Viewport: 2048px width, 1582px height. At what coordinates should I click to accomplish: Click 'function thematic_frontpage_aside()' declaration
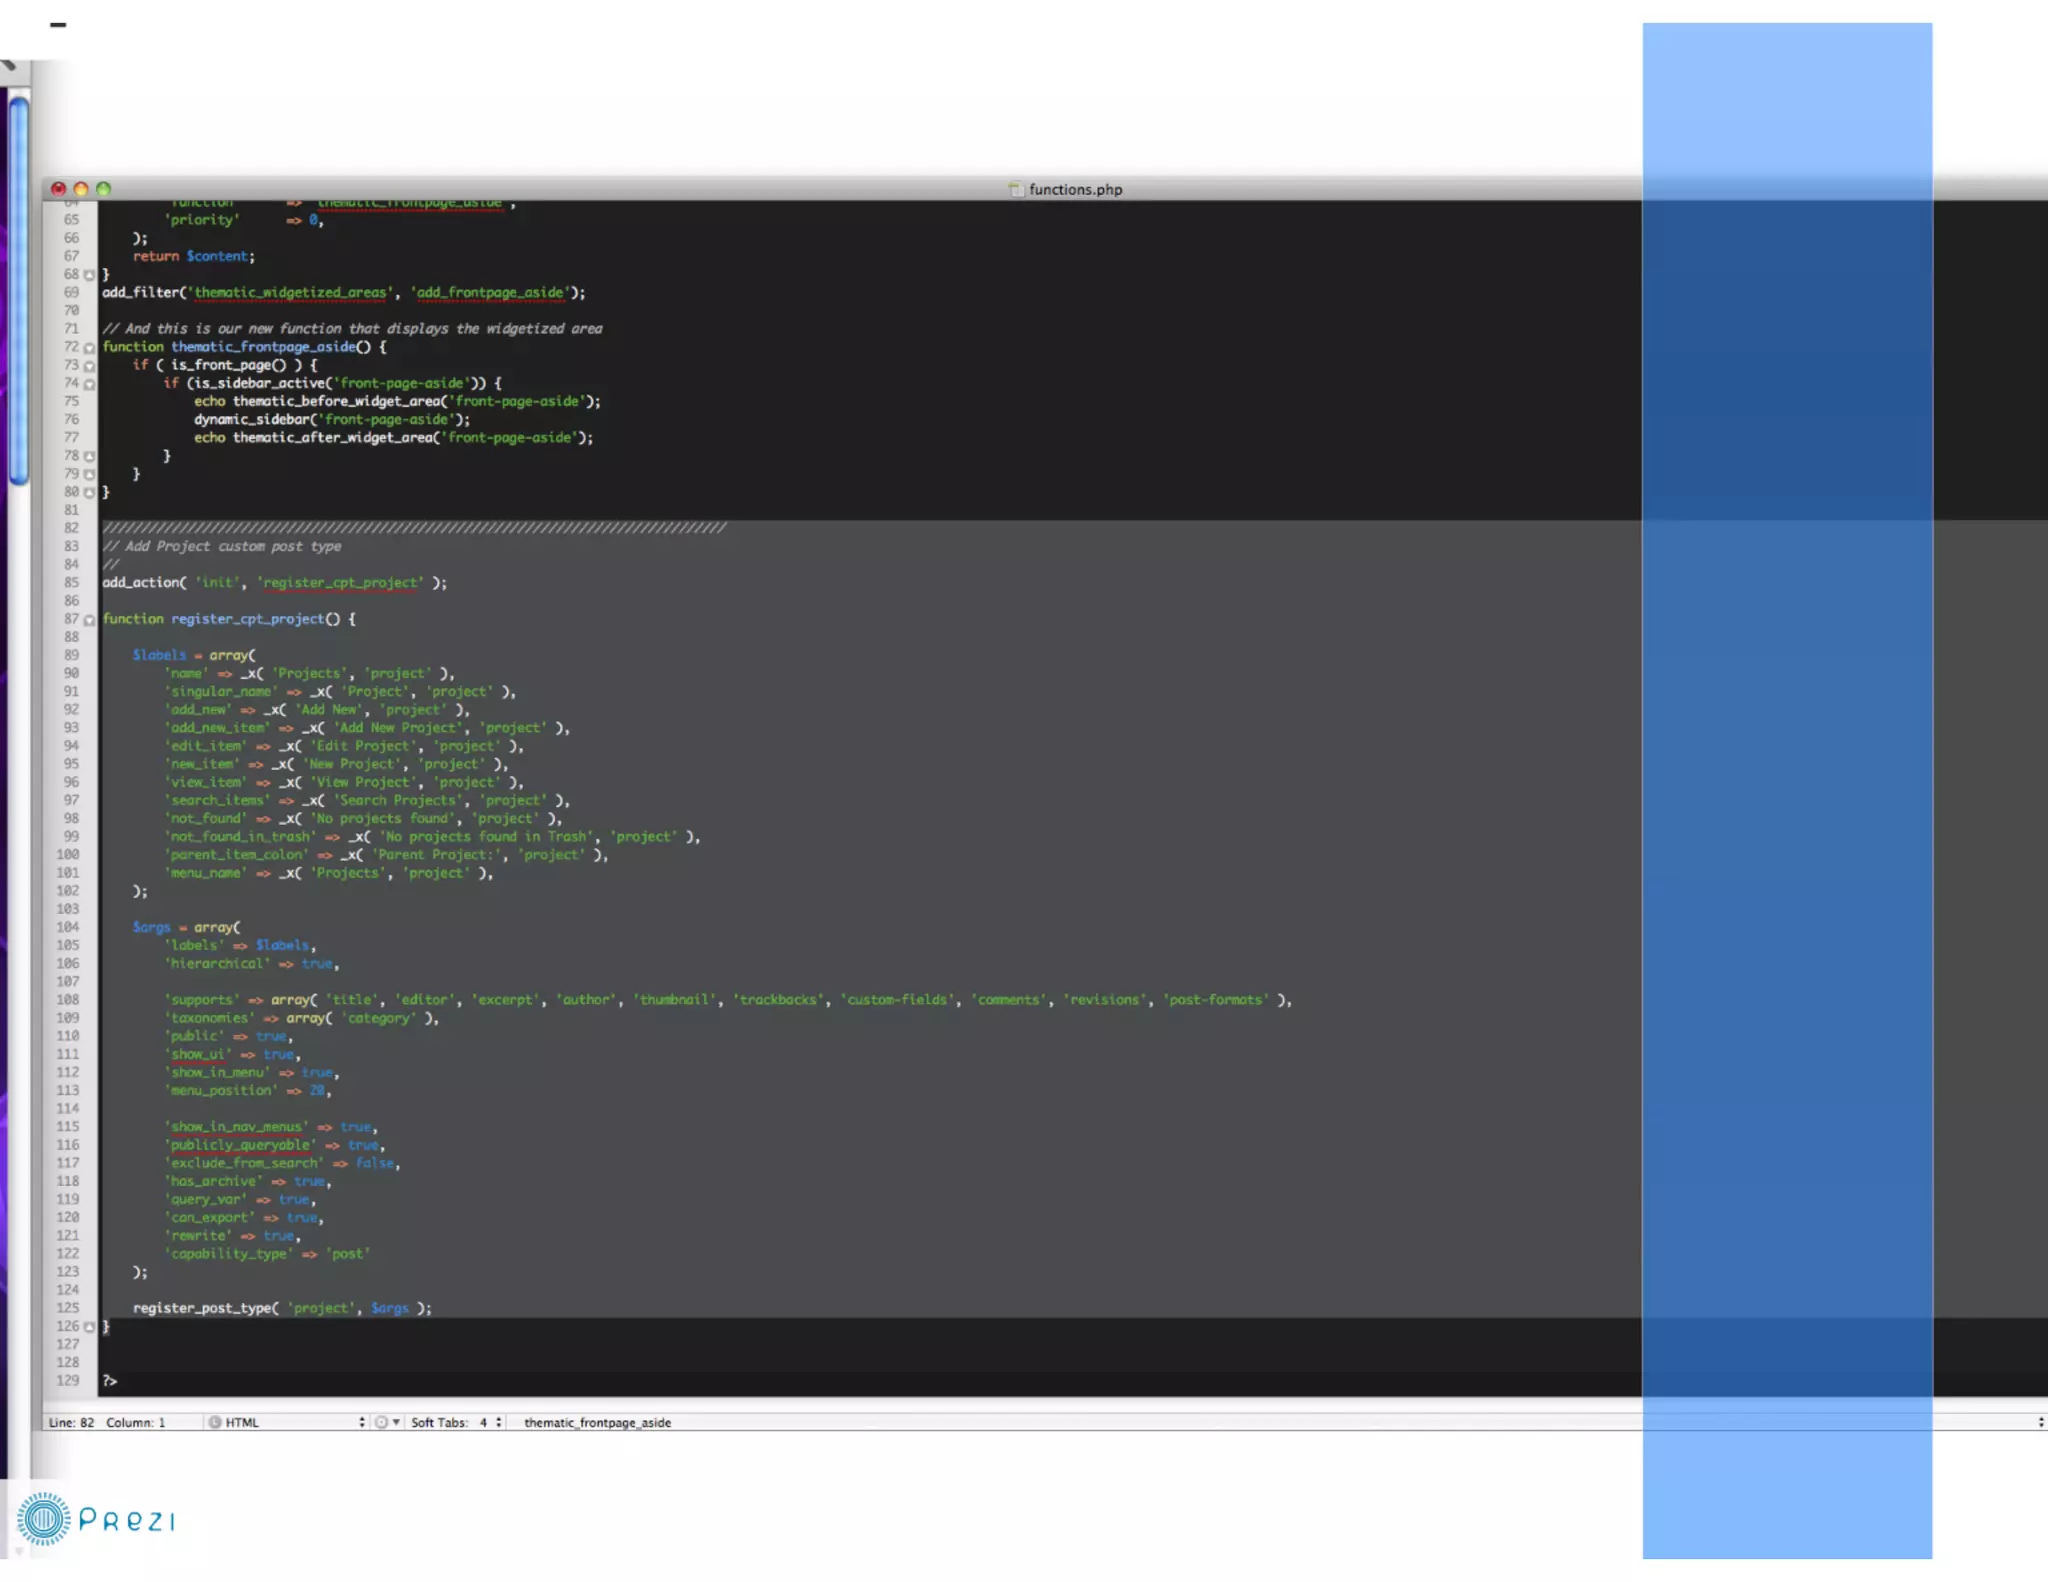[x=244, y=347]
